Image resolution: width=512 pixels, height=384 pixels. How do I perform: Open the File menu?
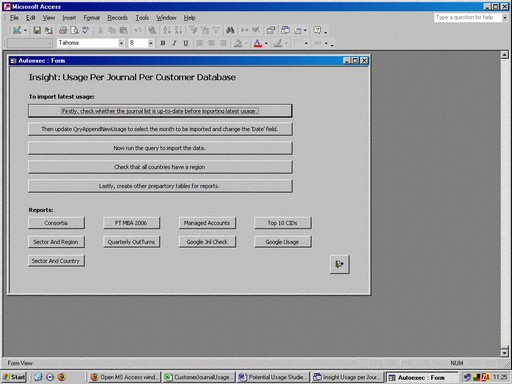(x=14, y=18)
